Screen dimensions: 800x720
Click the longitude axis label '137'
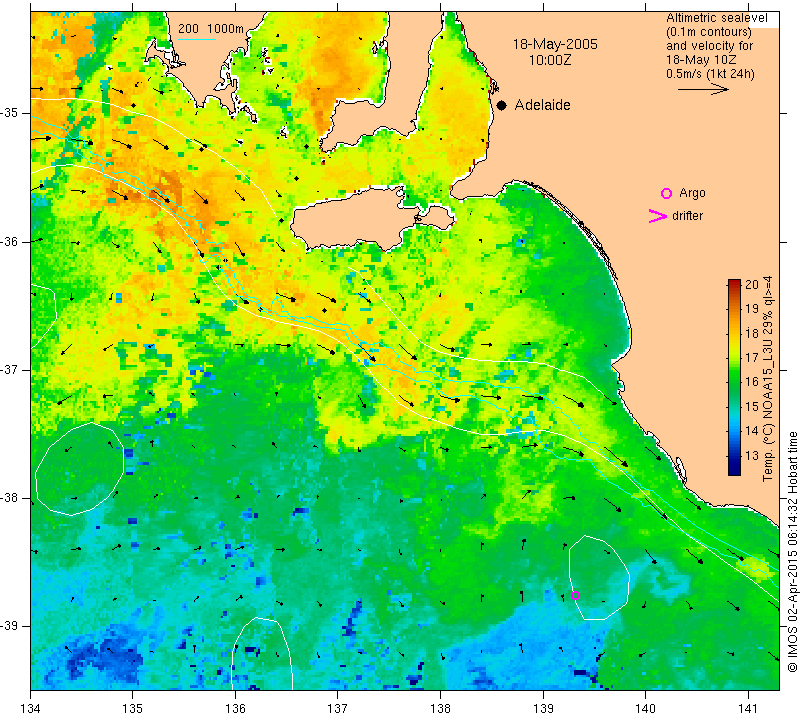pyautogui.click(x=338, y=708)
